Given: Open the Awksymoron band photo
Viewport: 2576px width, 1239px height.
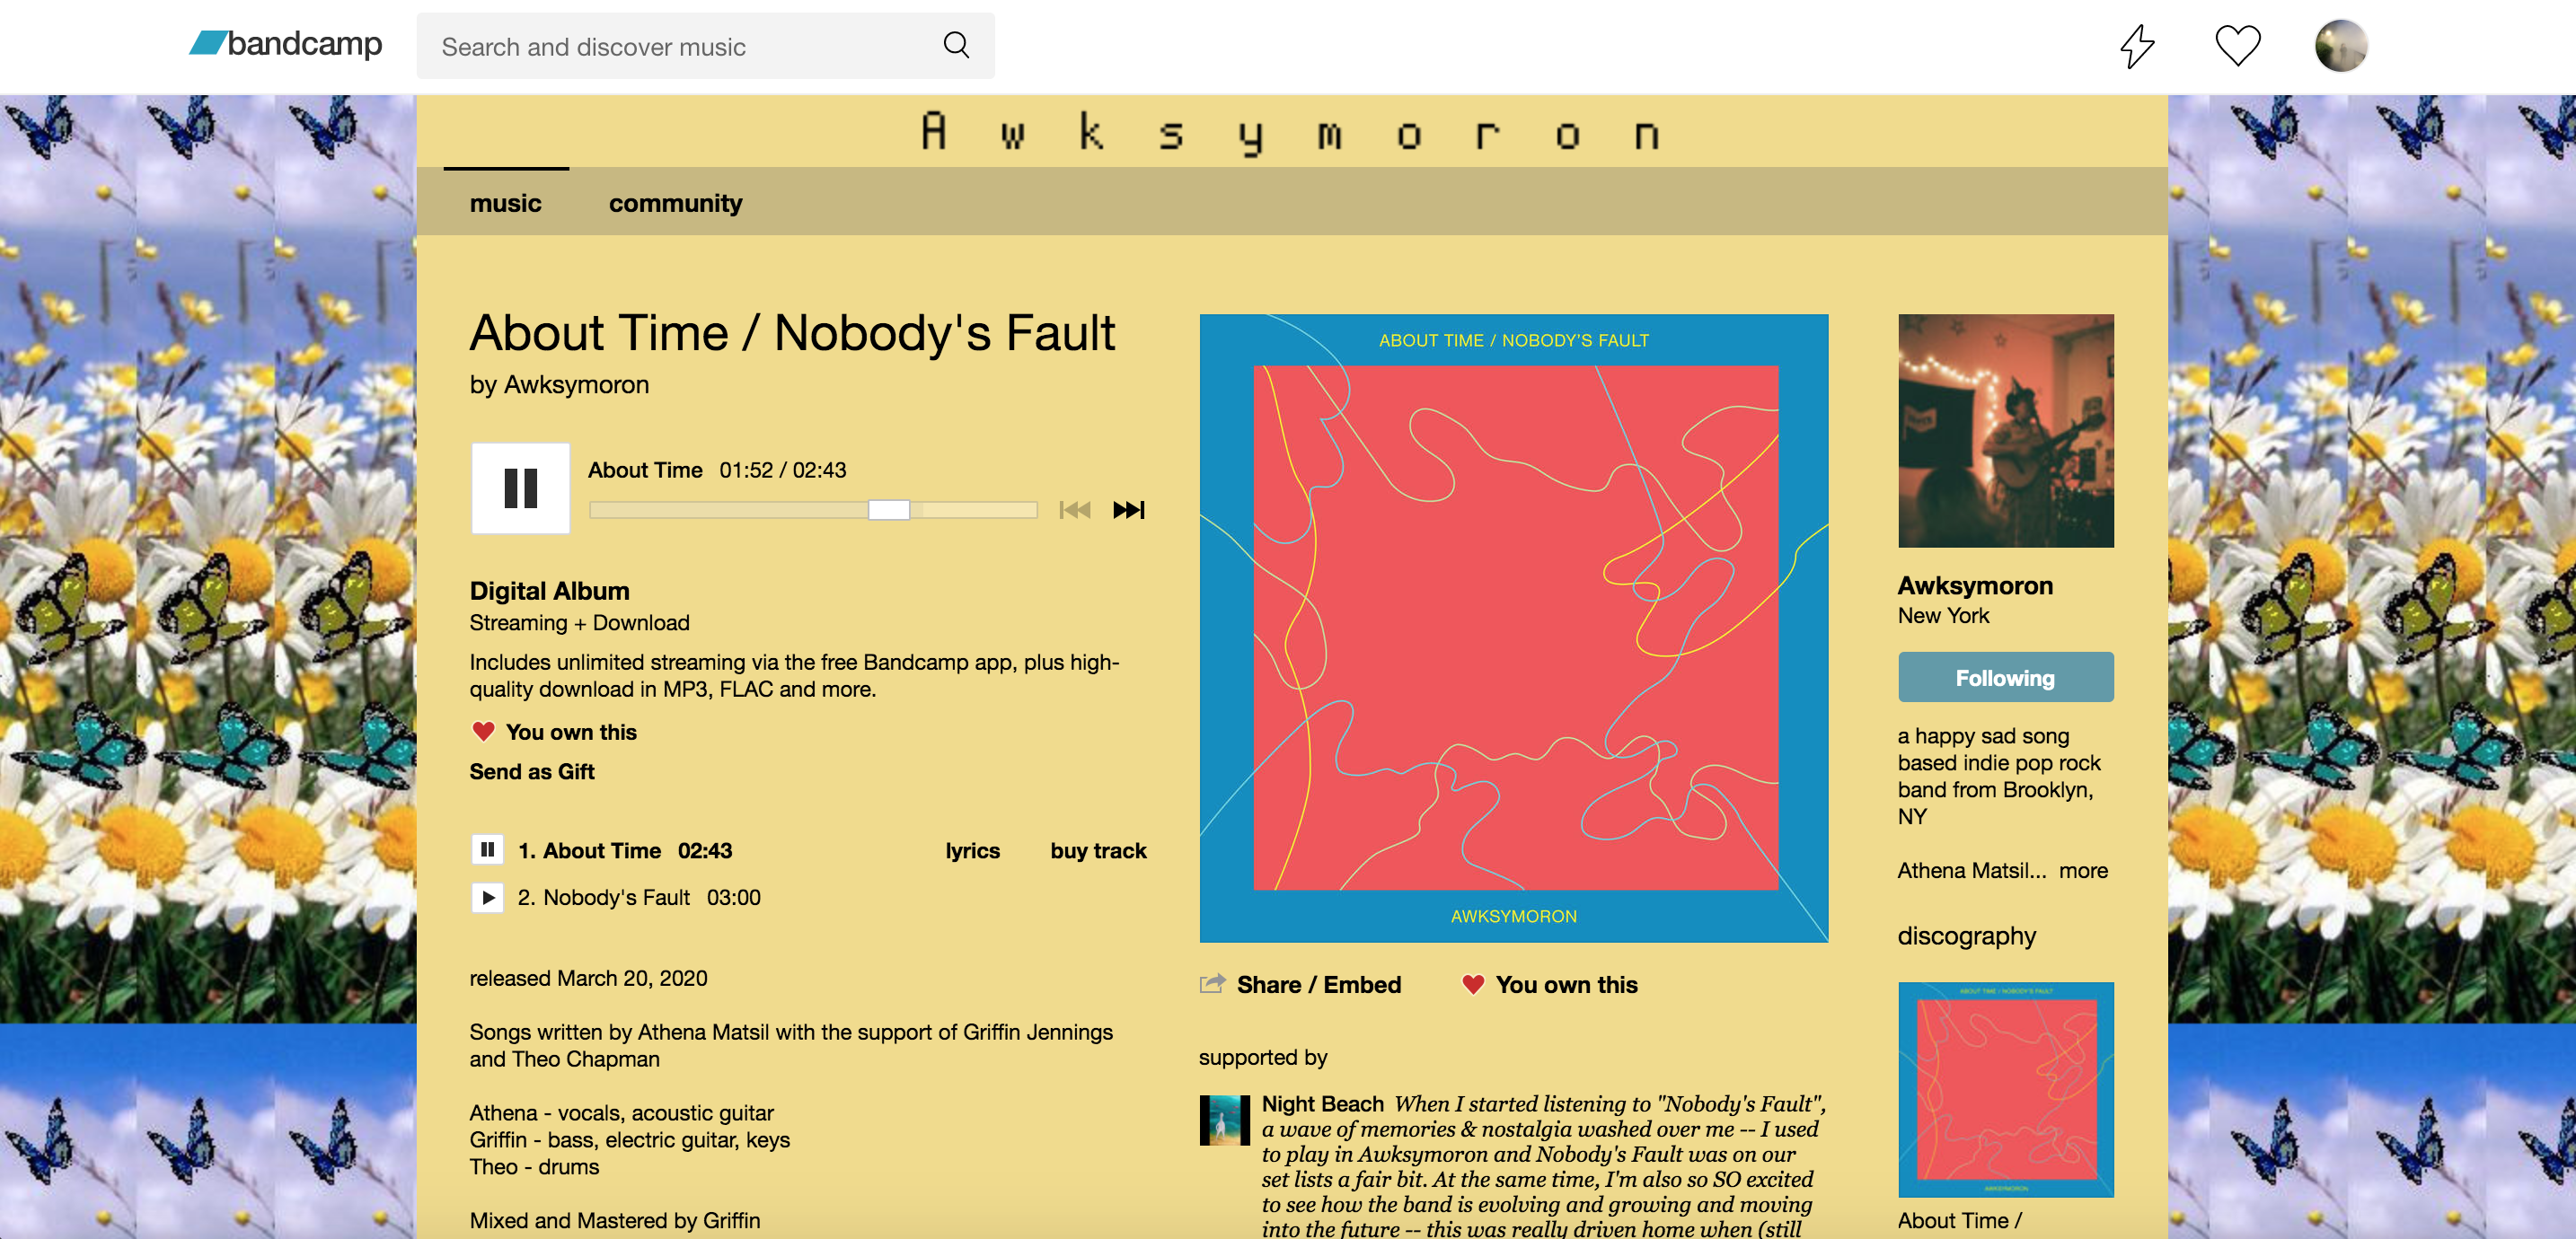Looking at the screenshot, I should (x=2005, y=431).
